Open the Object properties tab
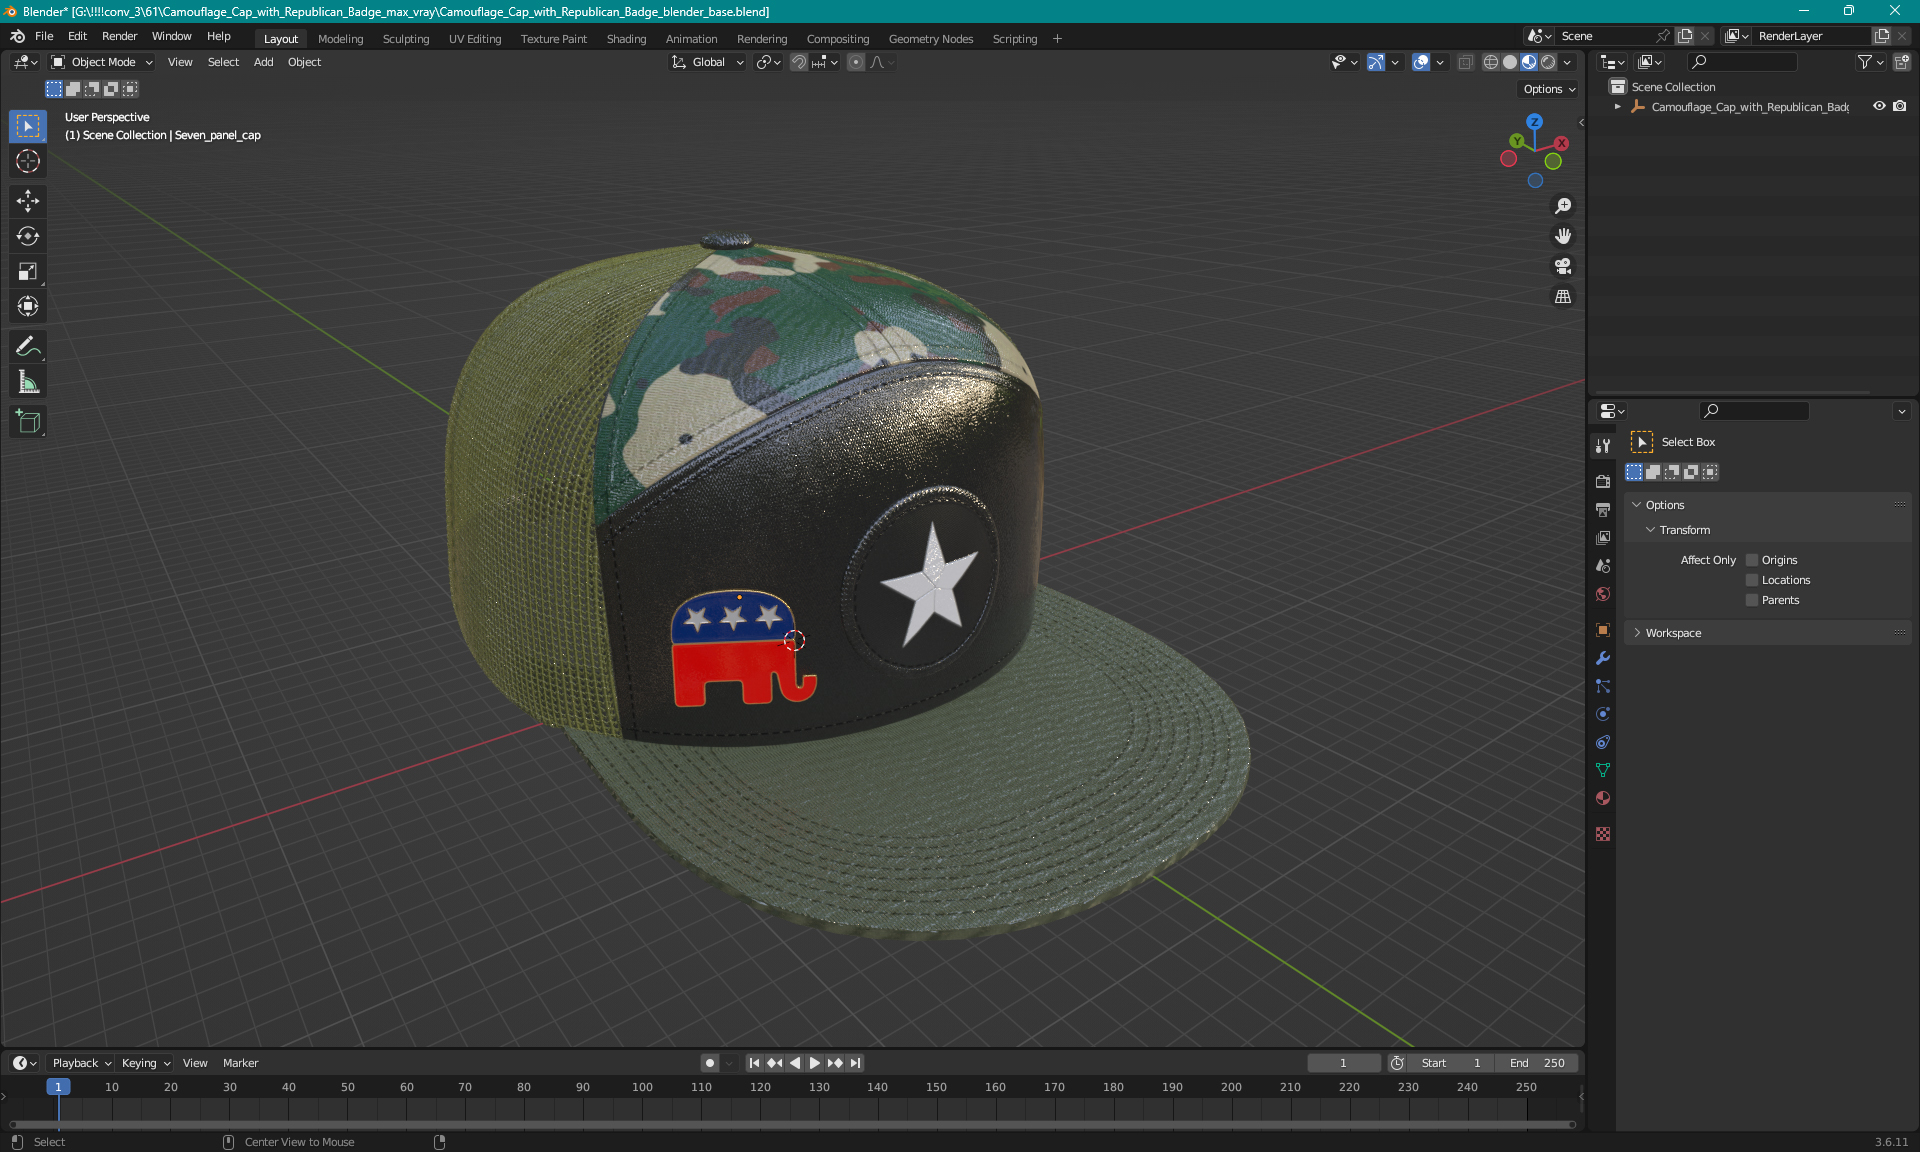Screen dimensions: 1920x1152 (x=1603, y=630)
